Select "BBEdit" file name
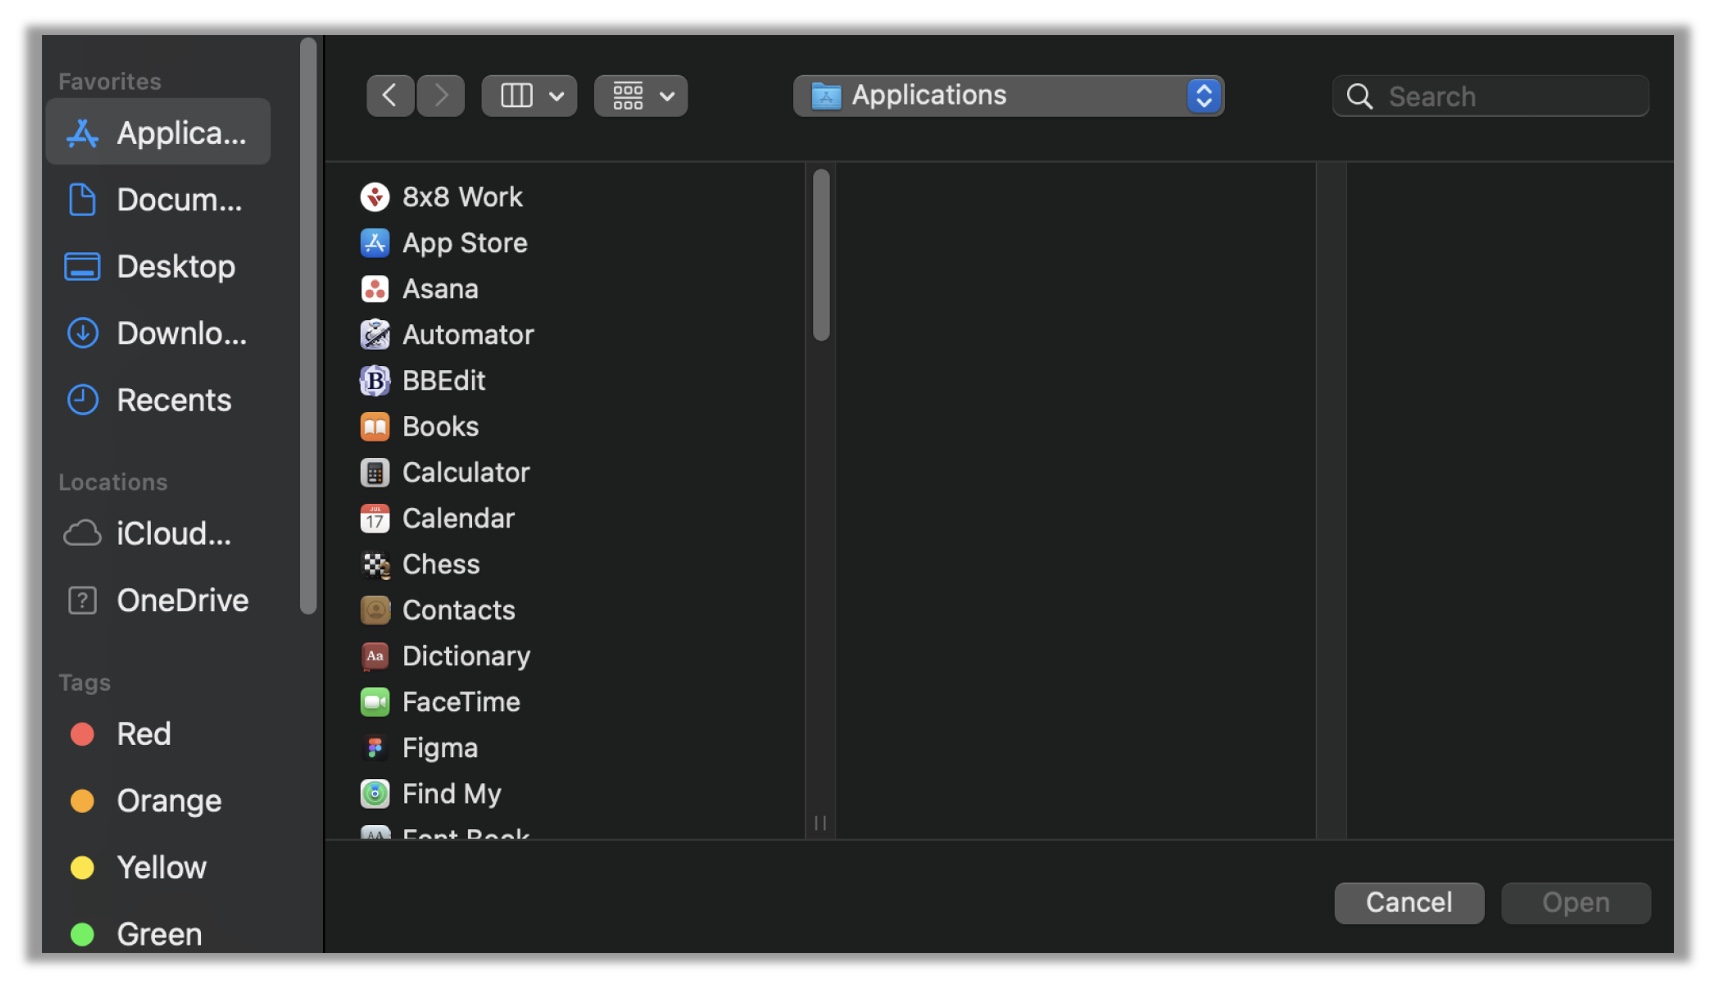This screenshot has width=1722, height=992. click(x=444, y=381)
